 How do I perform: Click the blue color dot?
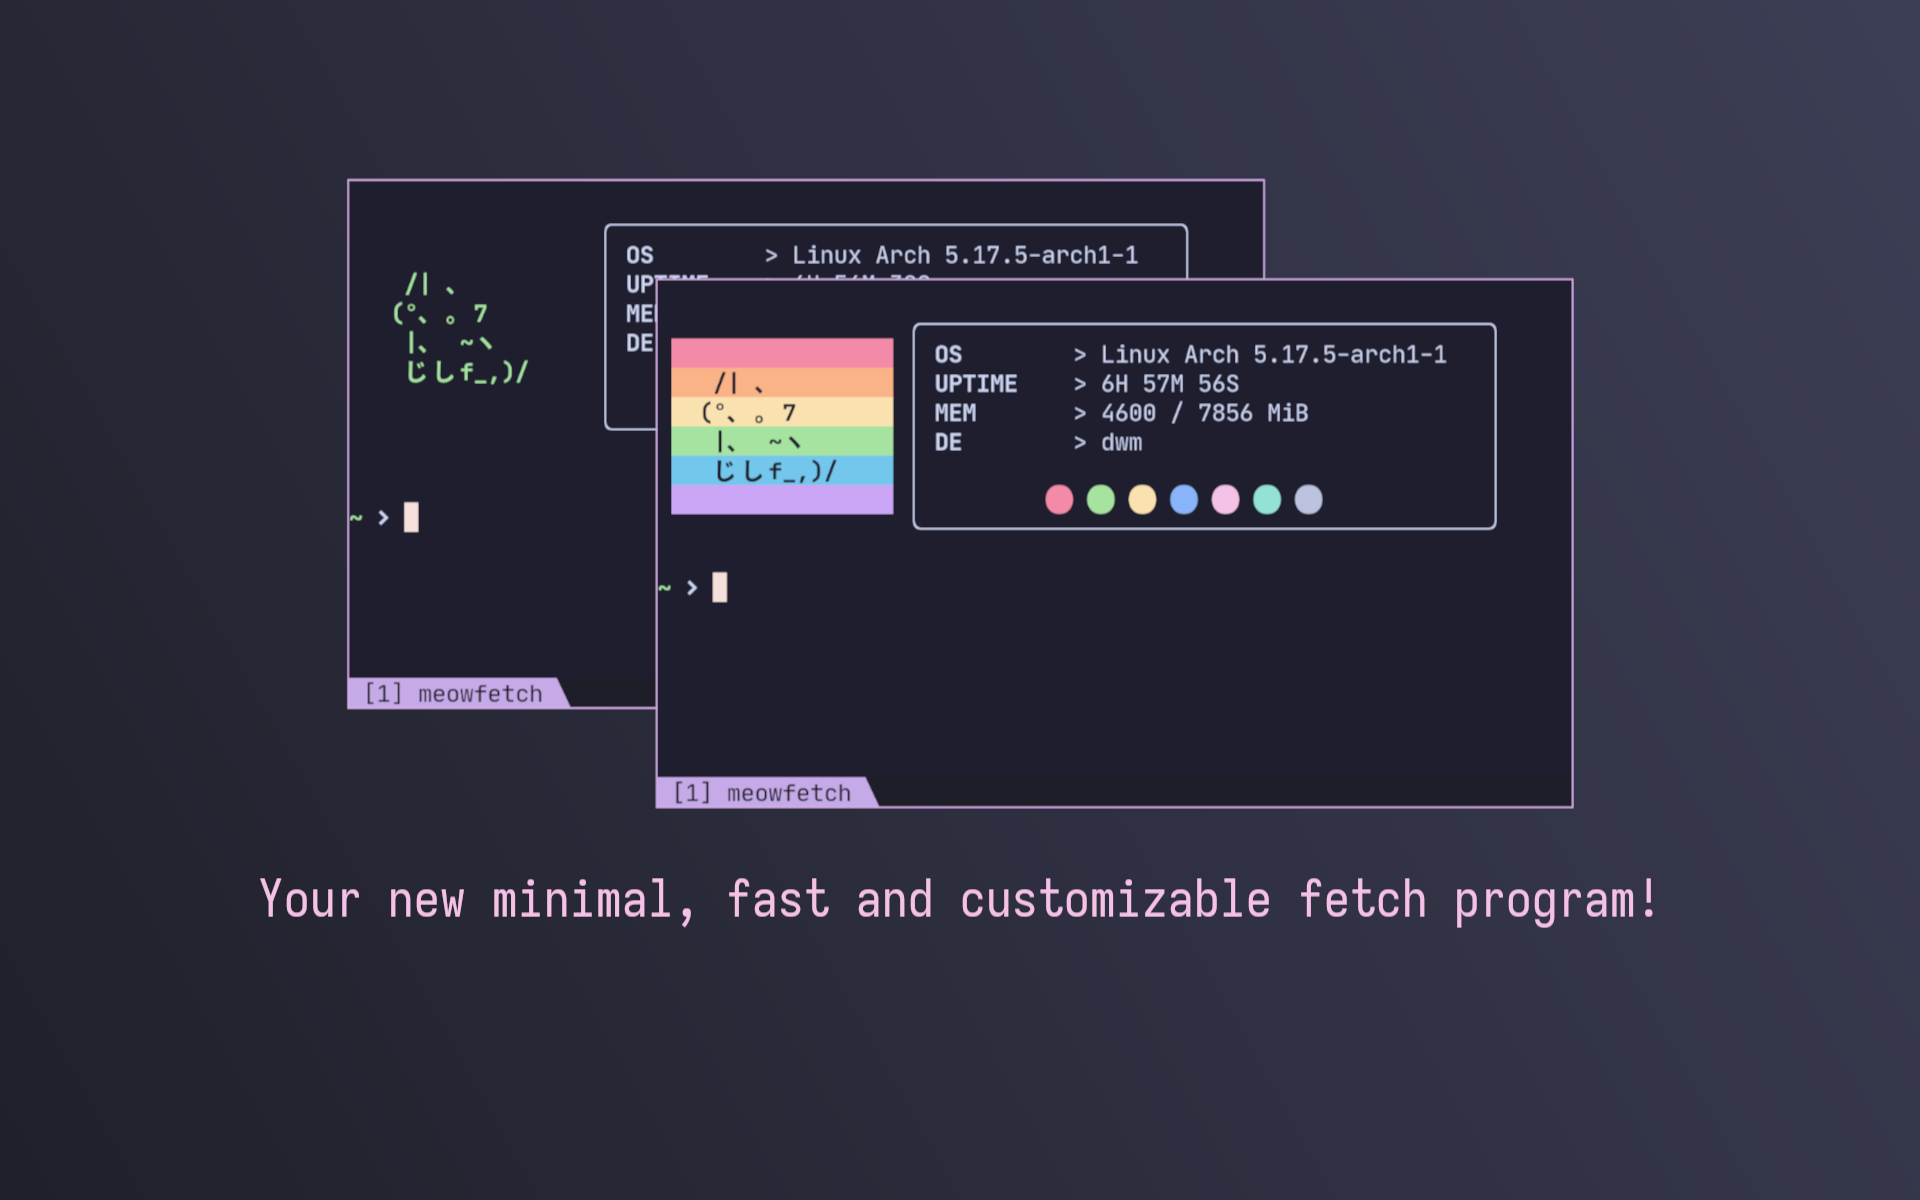point(1184,499)
